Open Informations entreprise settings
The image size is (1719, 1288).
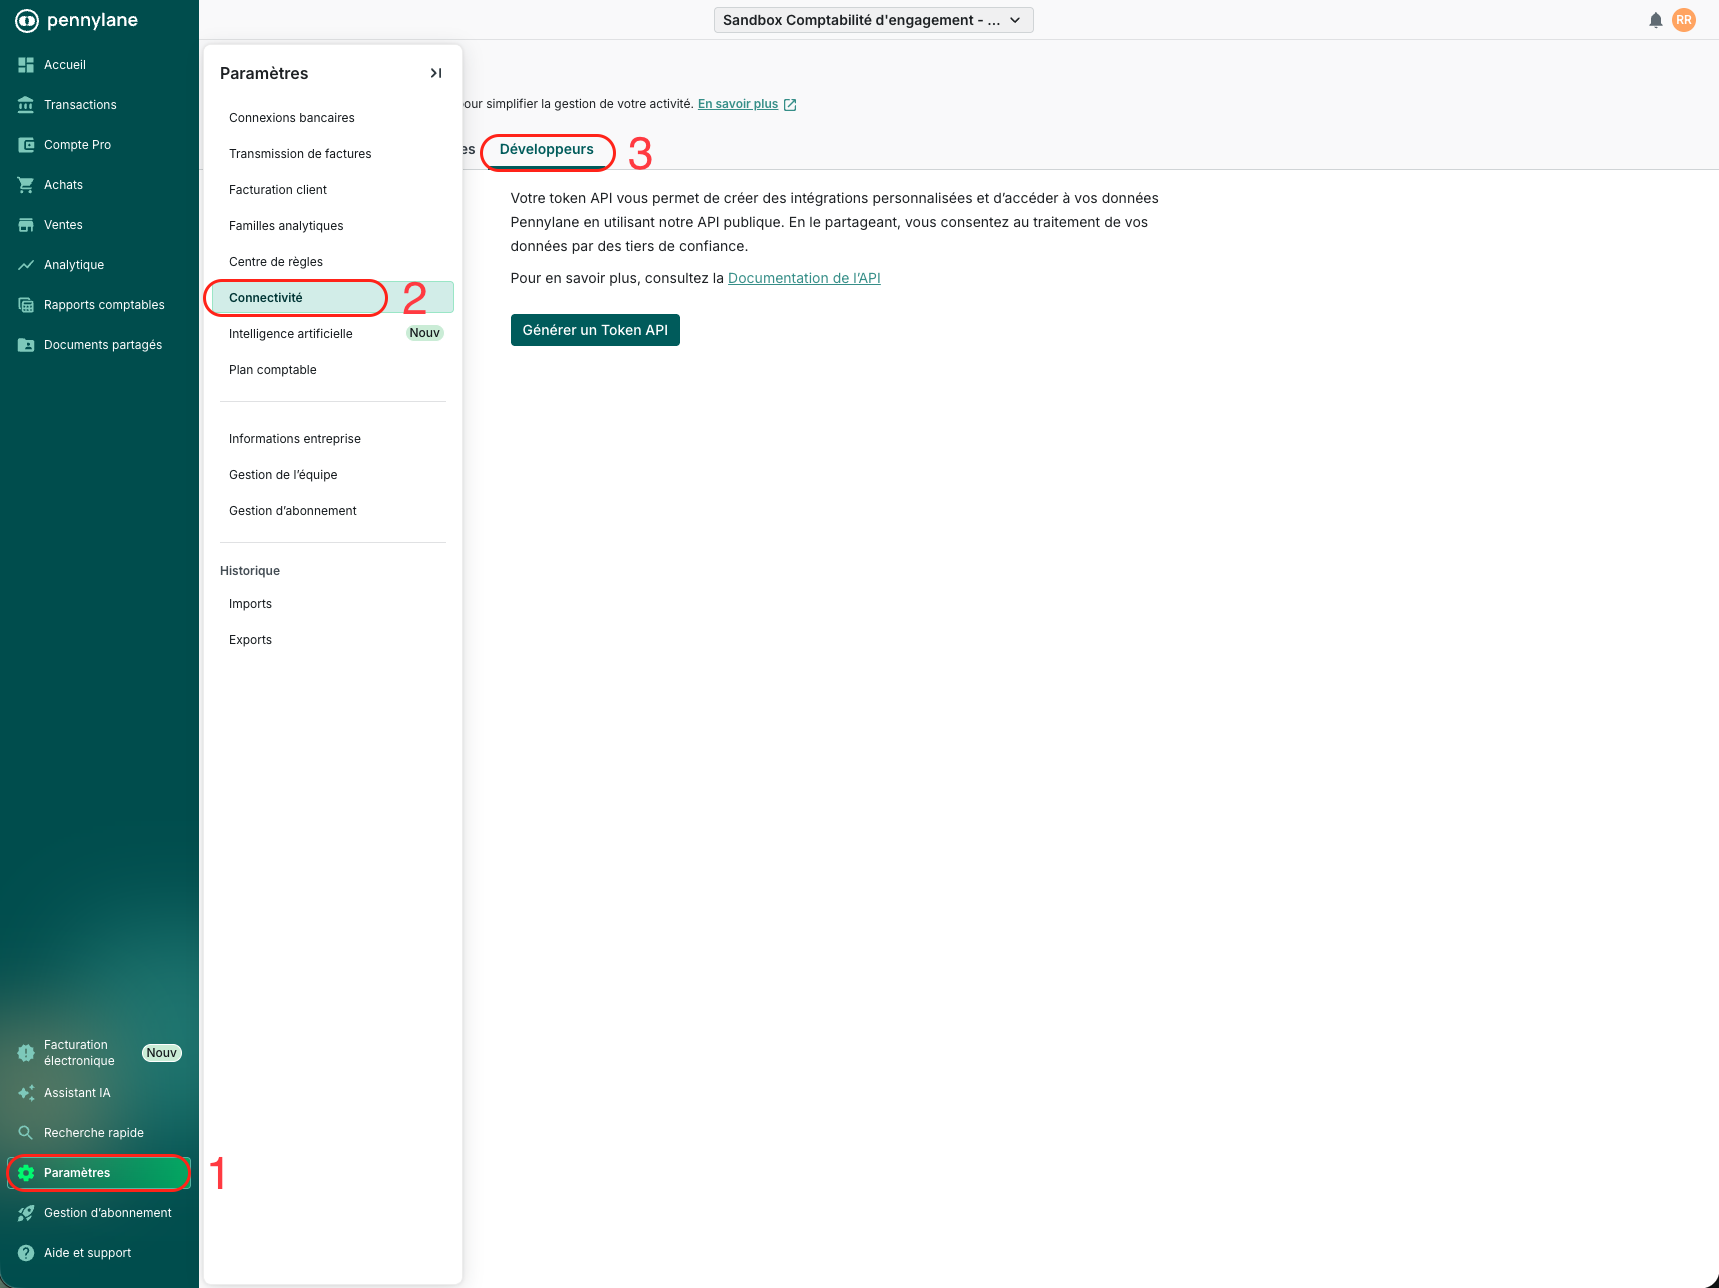click(333, 439)
